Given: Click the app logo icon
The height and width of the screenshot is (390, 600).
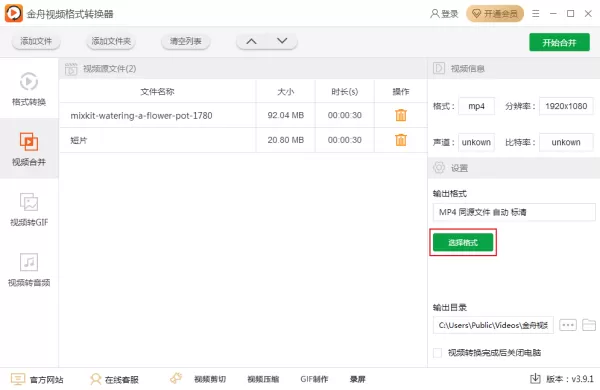Looking at the screenshot, I should [x=14, y=13].
